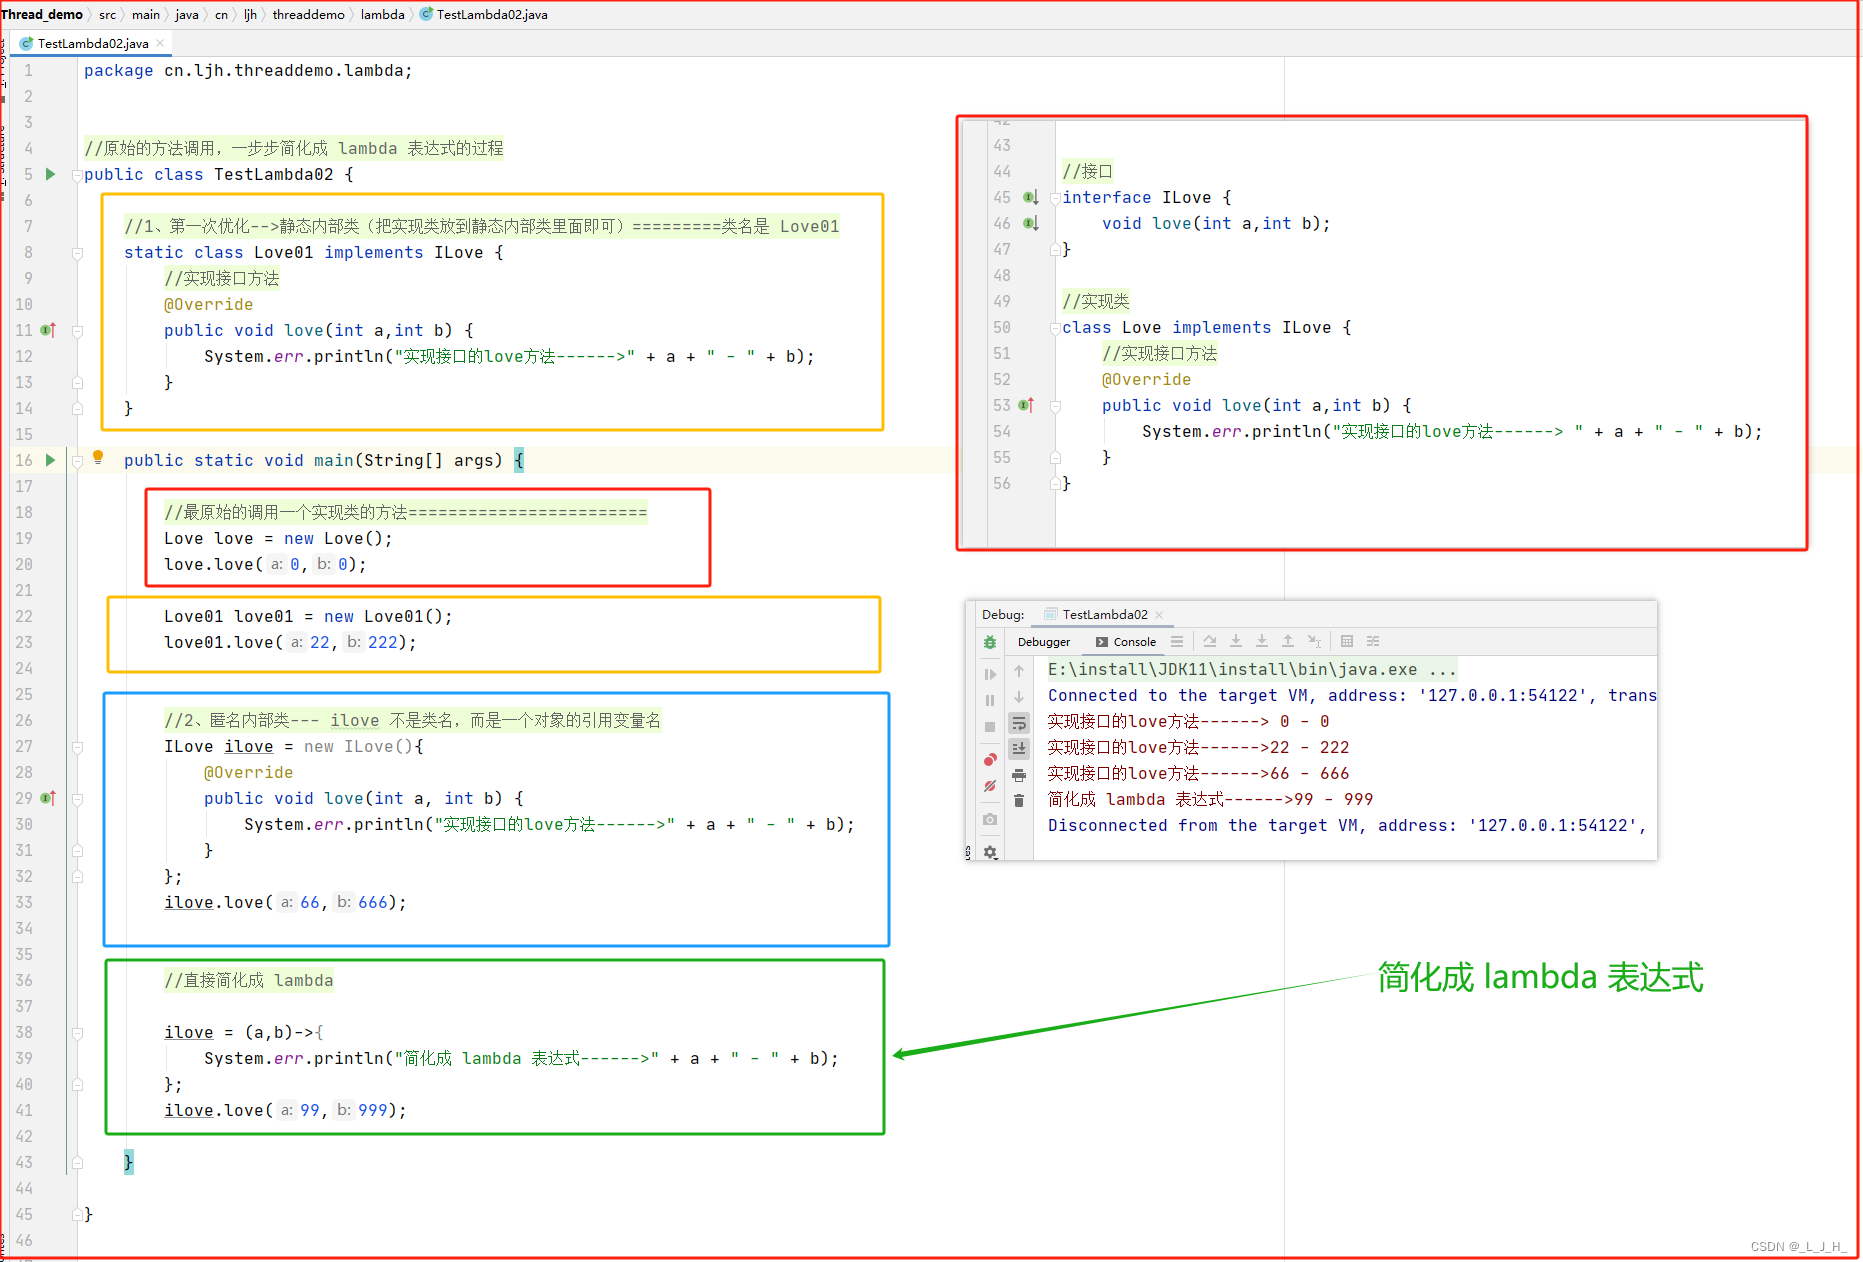Click run gutter arrow at line 16
The image size is (1863, 1262).
[50, 460]
